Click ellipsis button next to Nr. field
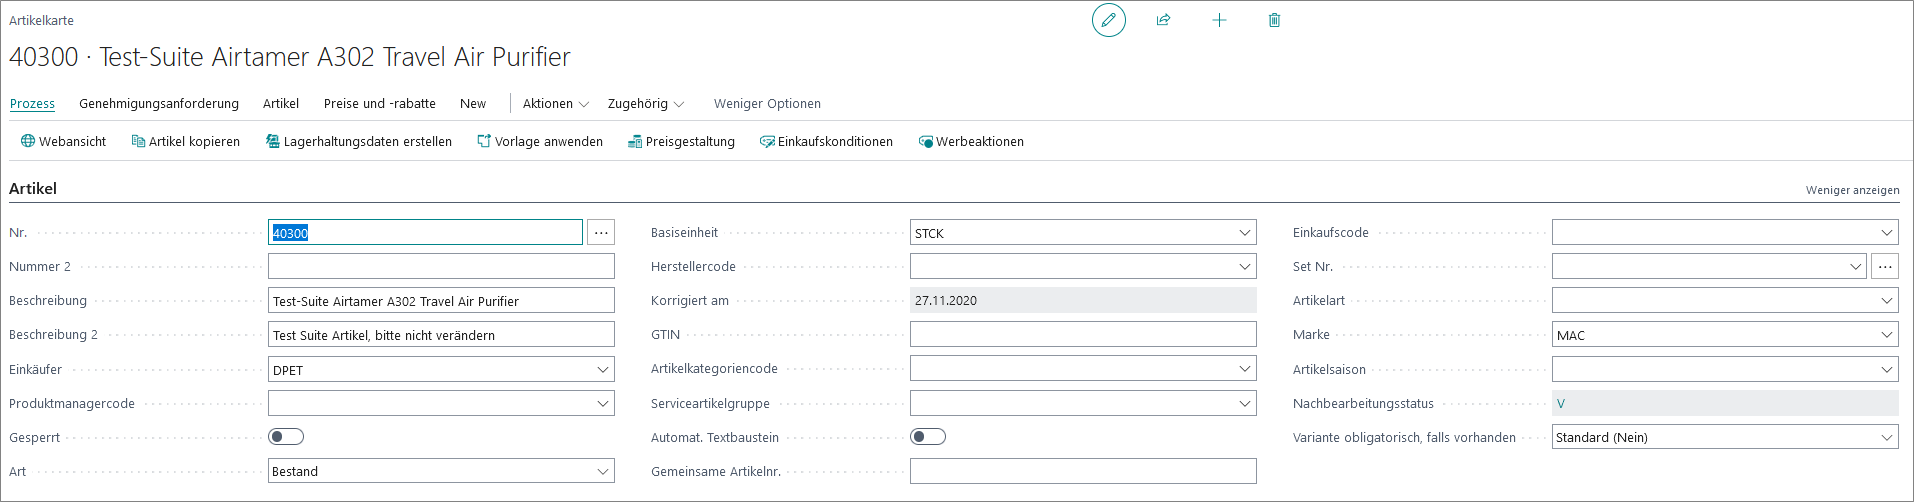Screen dimensions: 1914x502 click(601, 233)
